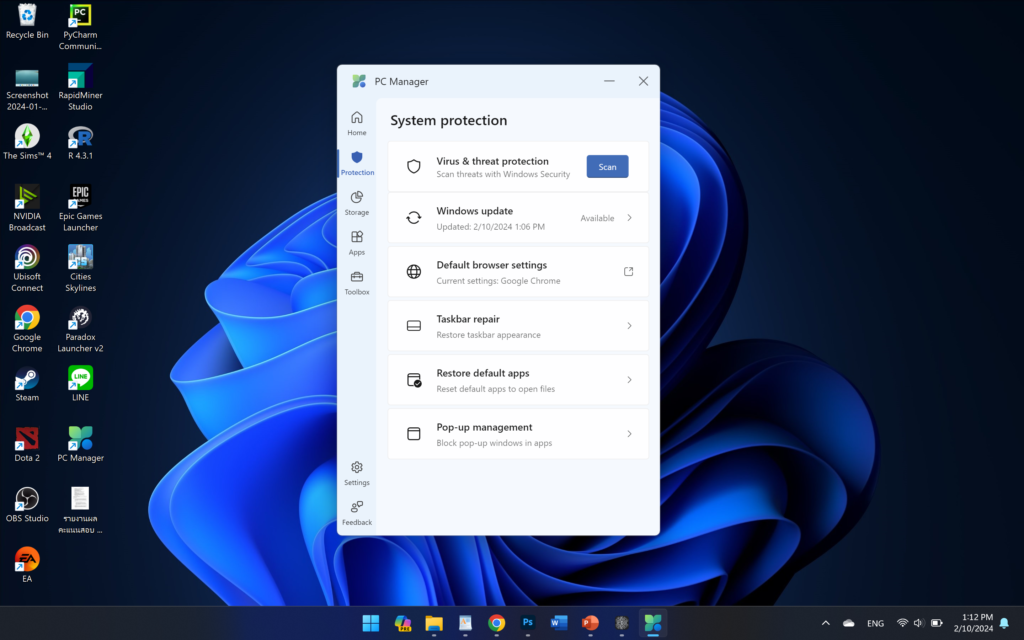Screen dimensions: 1024x640
Task: Select the Epic Games Launcher desktop icon
Action: tap(80, 208)
